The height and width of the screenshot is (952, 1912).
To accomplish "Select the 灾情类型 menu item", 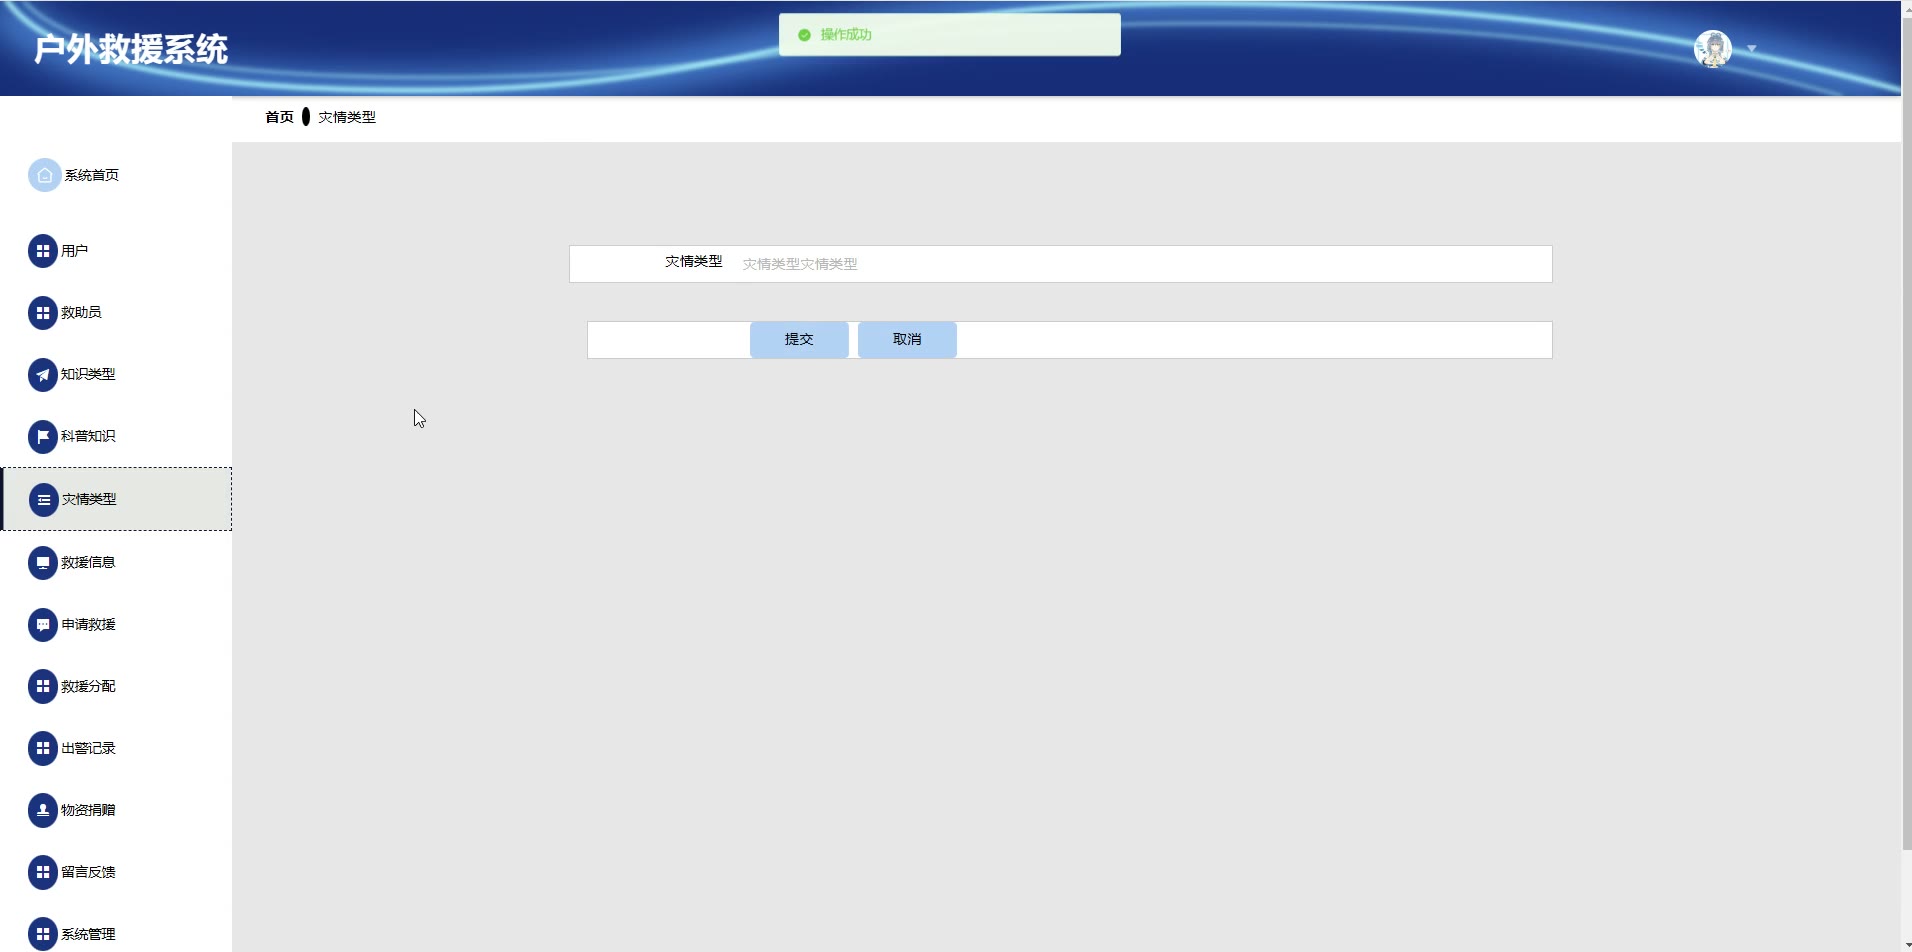I will pyautogui.click(x=116, y=499).
